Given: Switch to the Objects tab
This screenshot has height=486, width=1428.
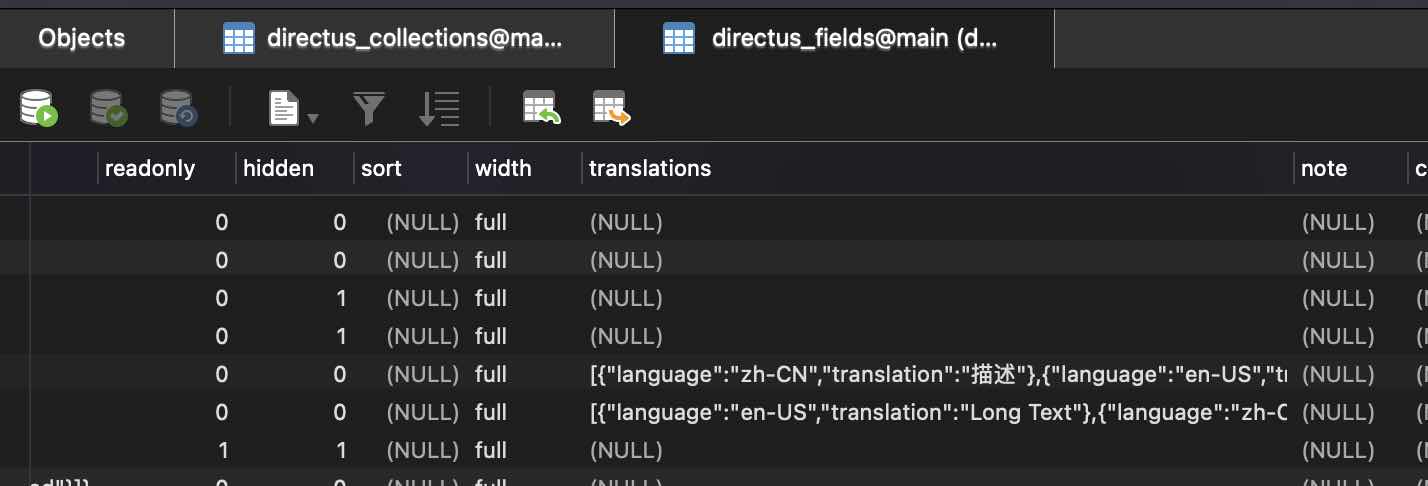Looking at the screenshot, I should (82, 38).
